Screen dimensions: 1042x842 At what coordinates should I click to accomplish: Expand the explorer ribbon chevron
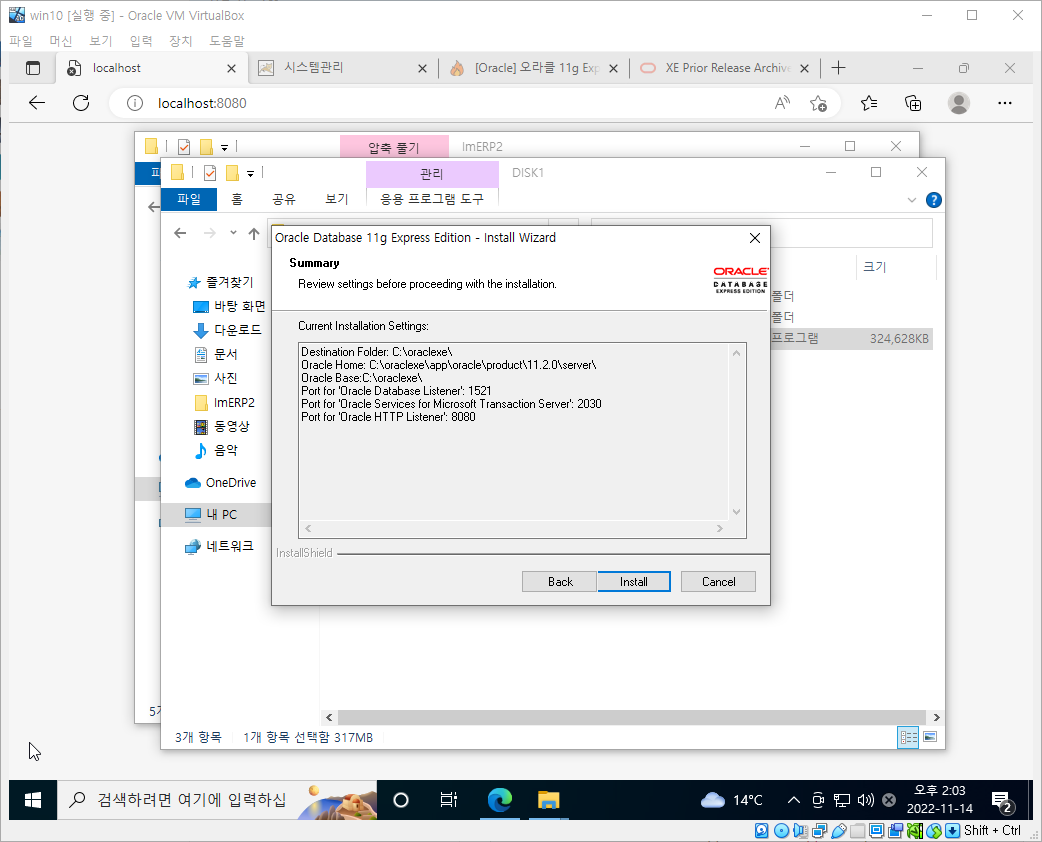tap(912, 200)
